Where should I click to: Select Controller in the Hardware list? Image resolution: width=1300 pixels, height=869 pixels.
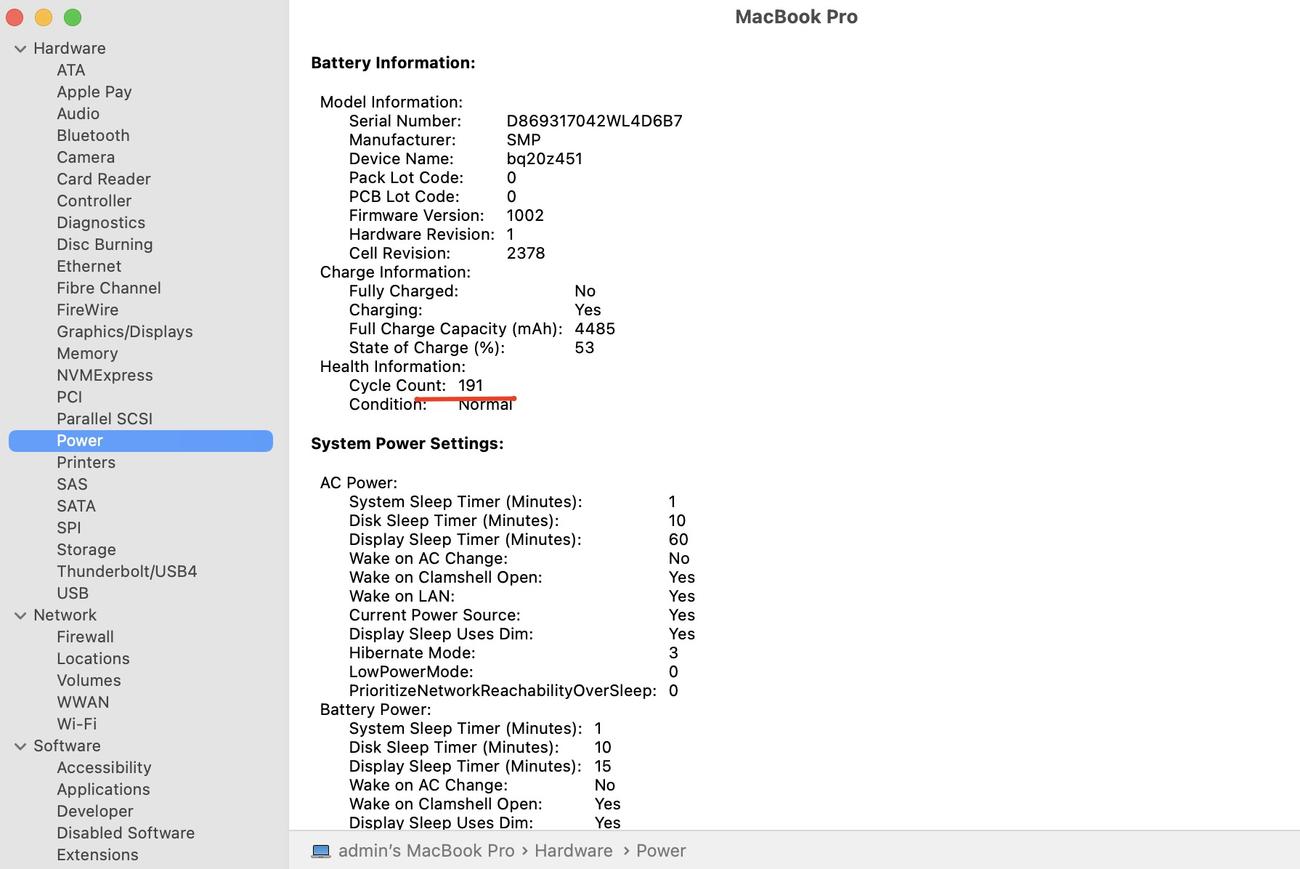(94, 201)
